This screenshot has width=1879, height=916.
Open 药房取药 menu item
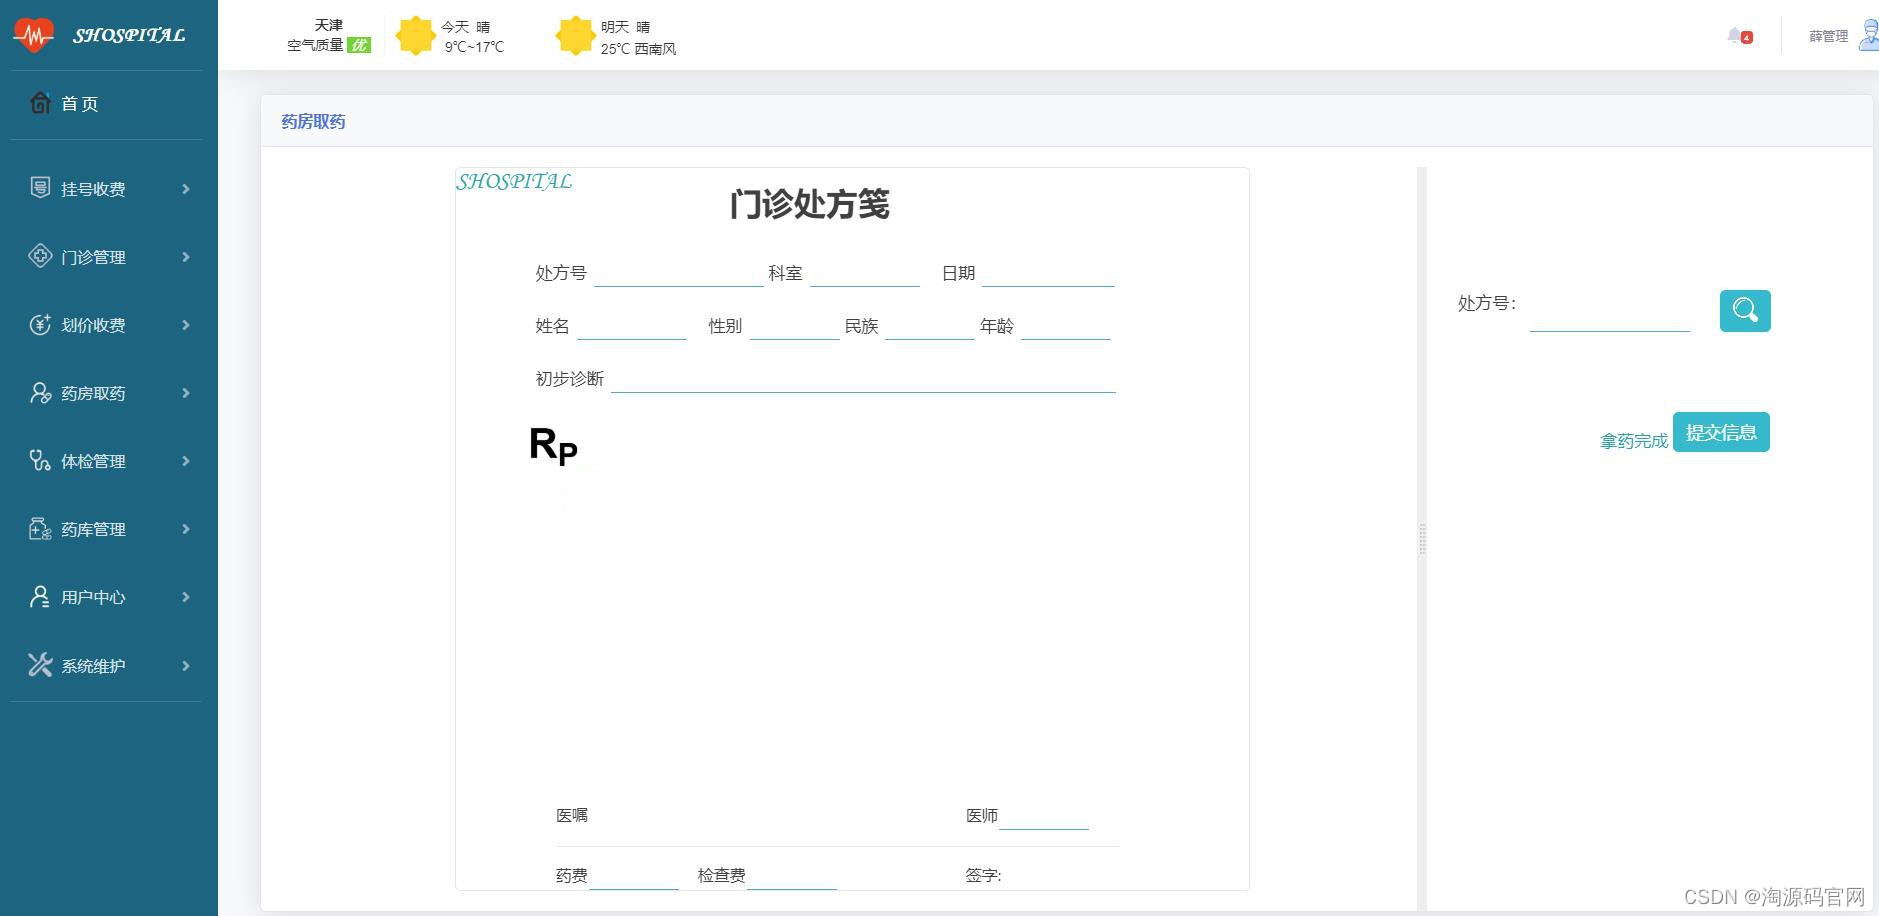click(93, 393)
